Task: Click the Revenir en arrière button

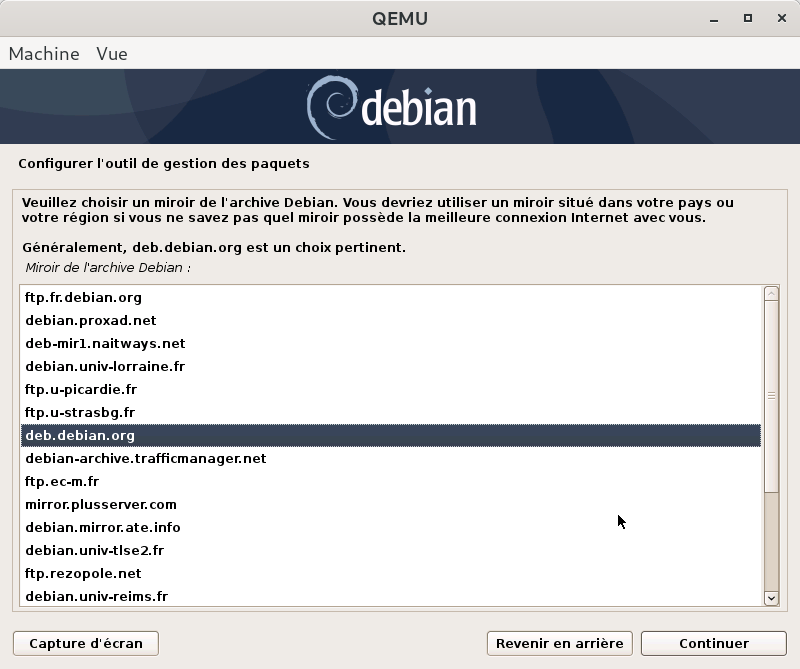Action: (559, 643)
